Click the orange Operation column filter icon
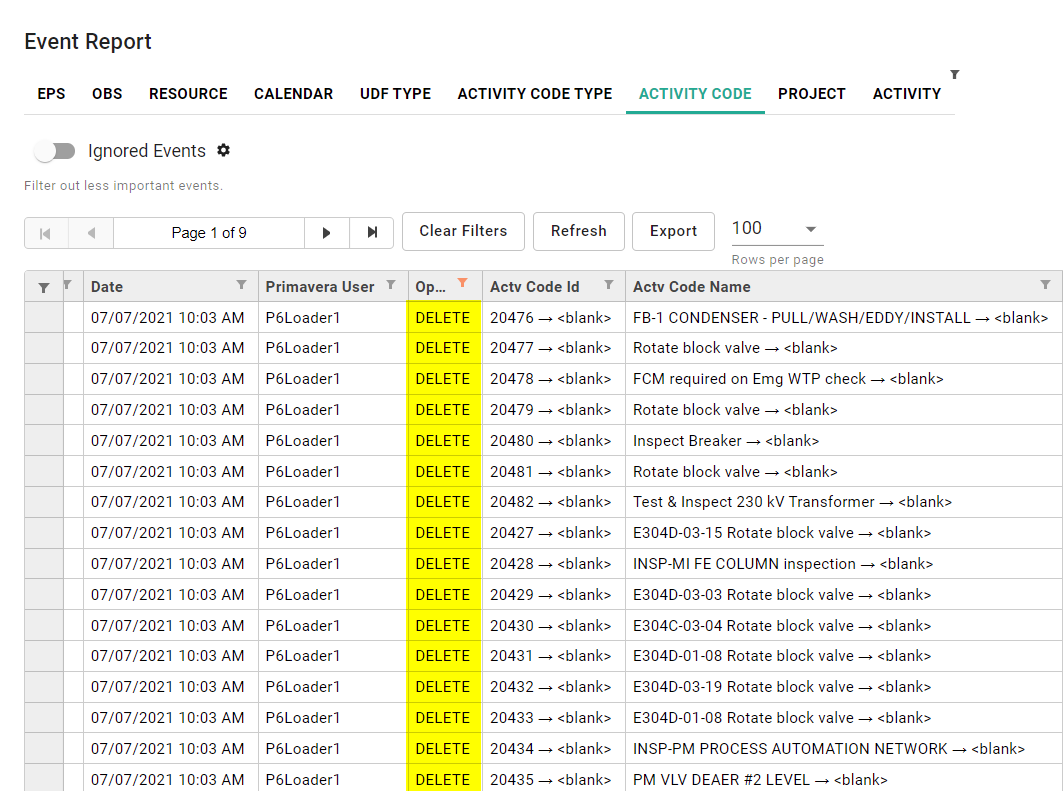 (462, 284)
